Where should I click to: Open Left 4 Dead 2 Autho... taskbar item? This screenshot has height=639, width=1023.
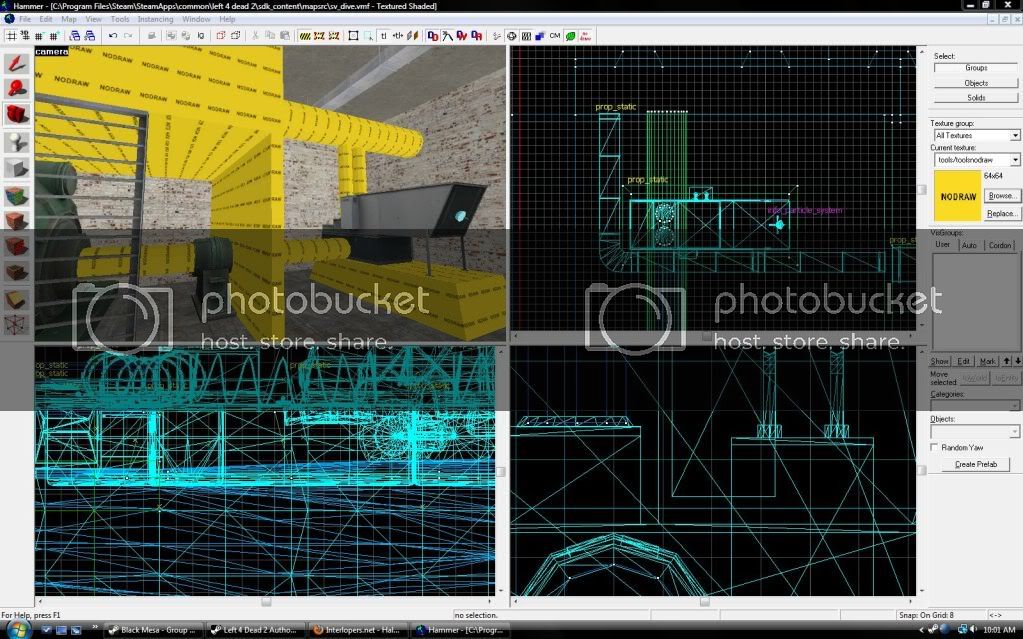(256, 630)
